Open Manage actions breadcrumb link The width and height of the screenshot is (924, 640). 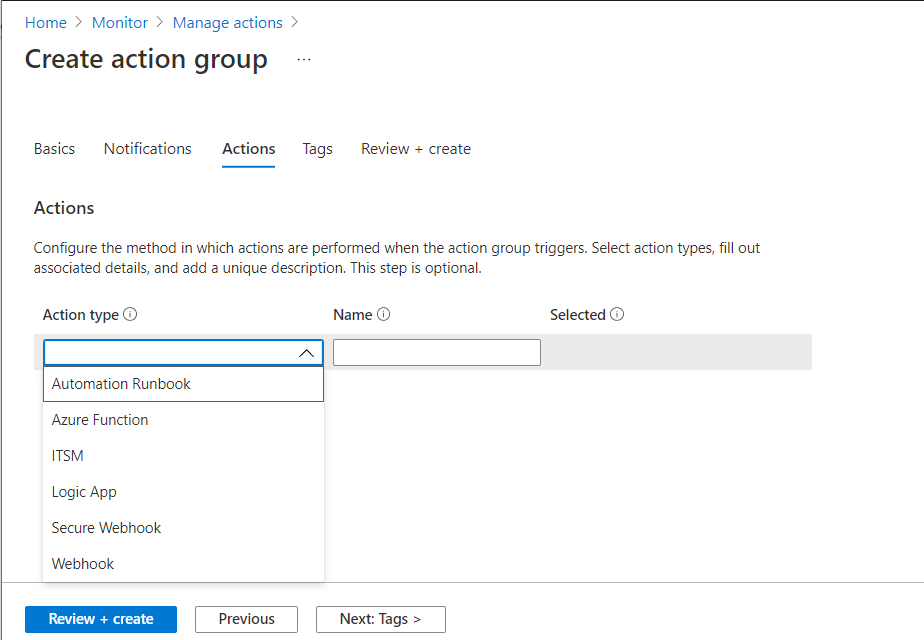click(x=227, y=23)
